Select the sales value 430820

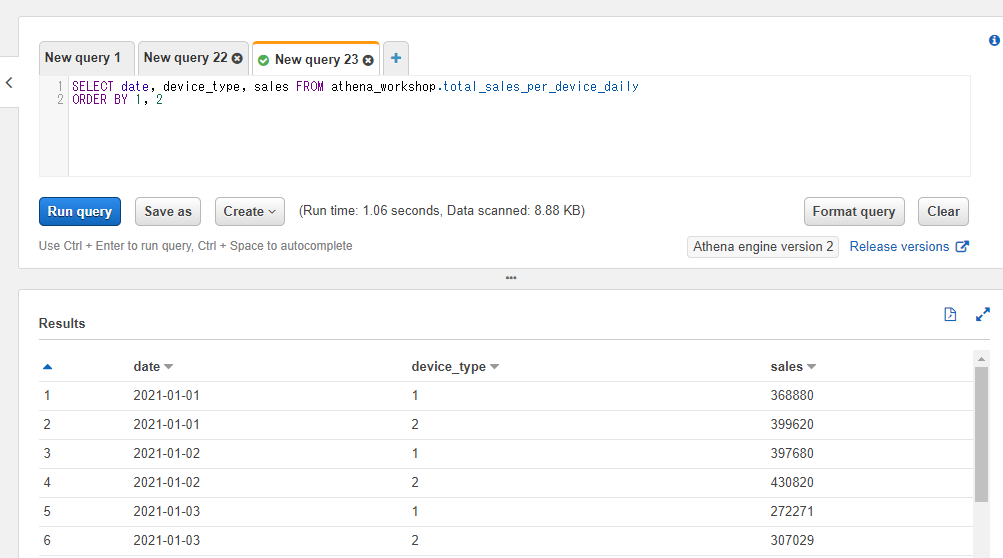point(792,482)
